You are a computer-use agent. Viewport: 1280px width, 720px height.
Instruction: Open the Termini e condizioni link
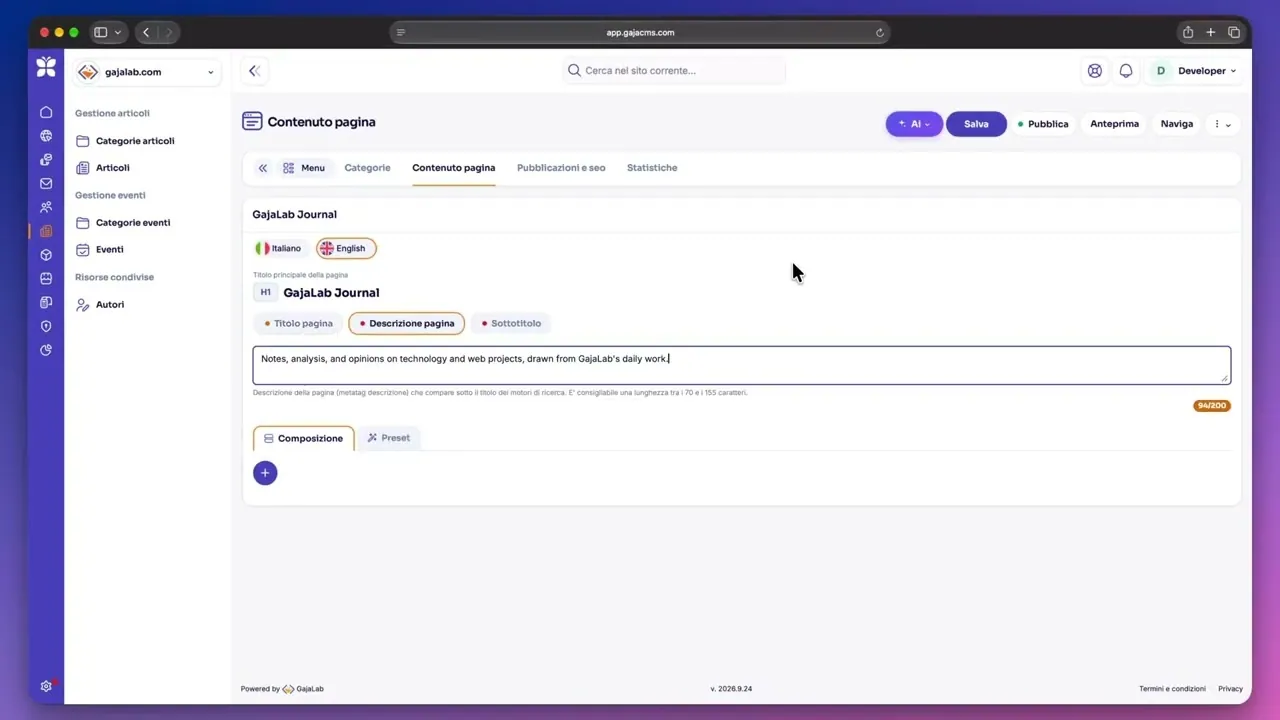pos(1172,689)
